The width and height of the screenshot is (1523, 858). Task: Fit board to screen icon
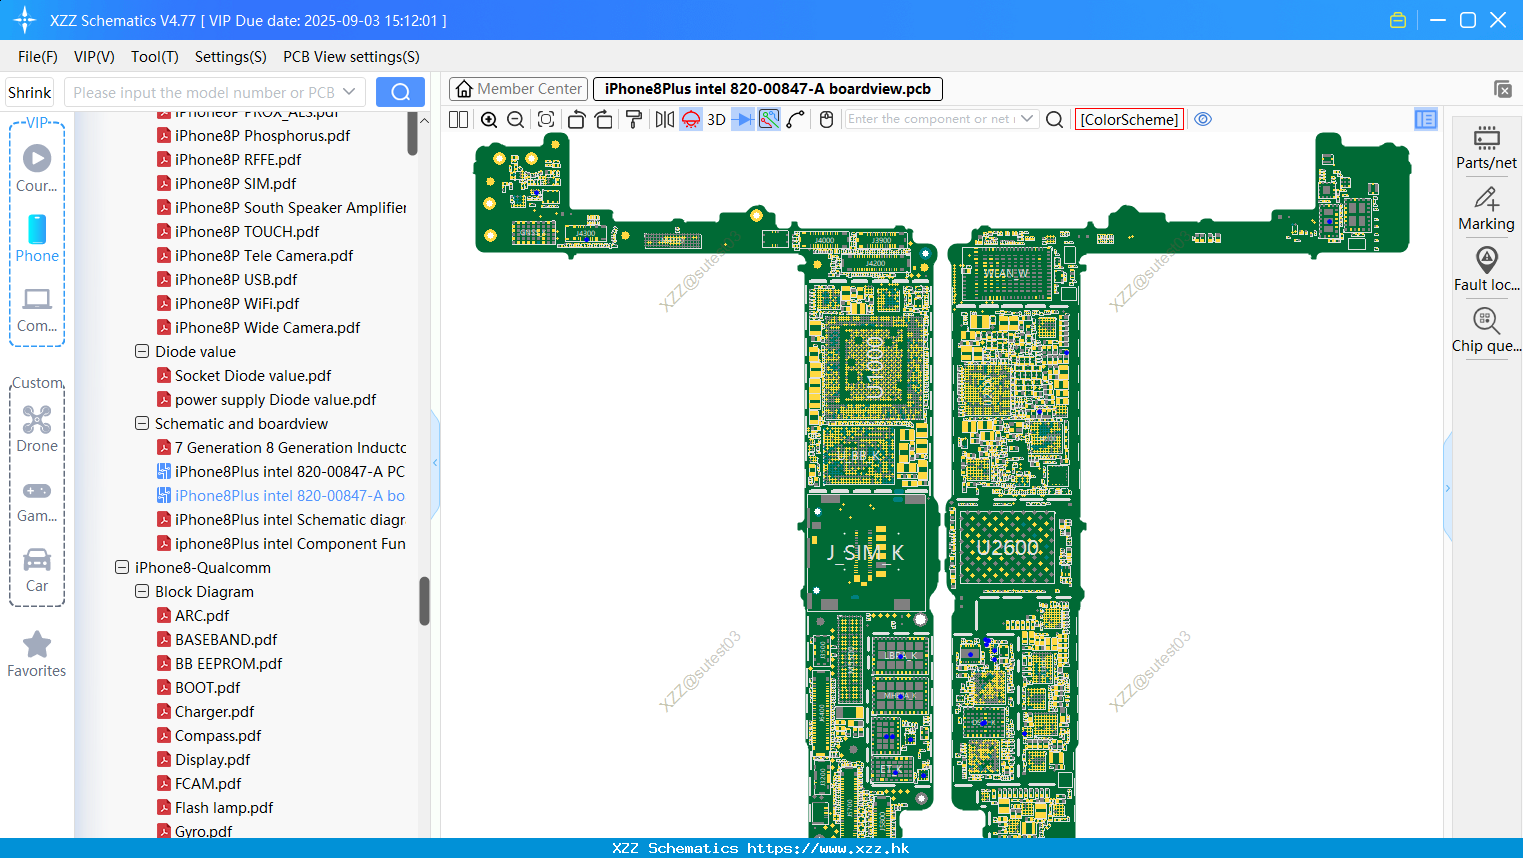[546, 120]
